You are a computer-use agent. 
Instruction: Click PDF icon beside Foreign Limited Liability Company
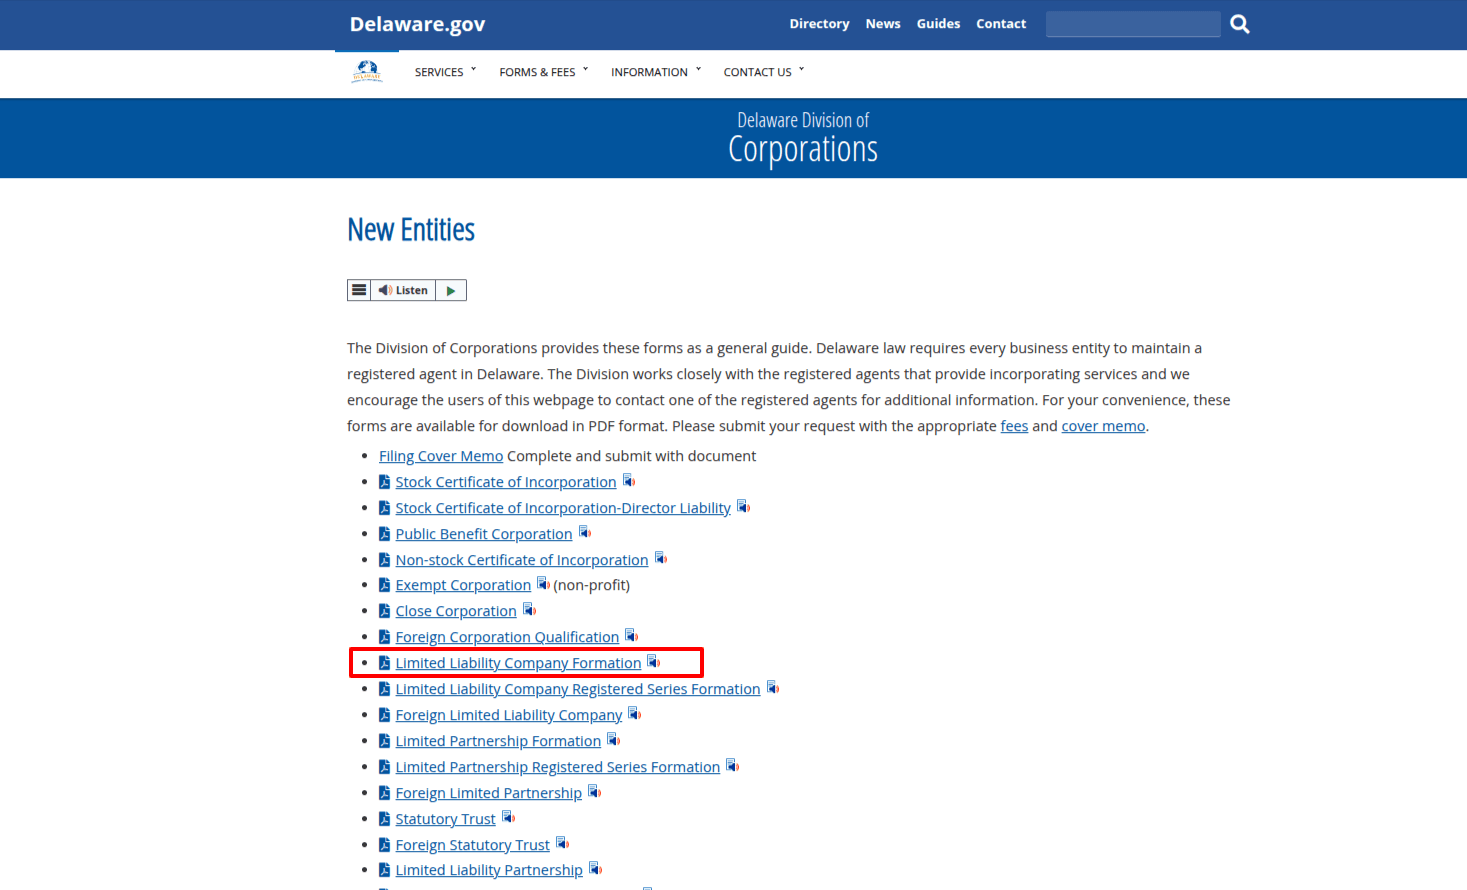point(385,715)
